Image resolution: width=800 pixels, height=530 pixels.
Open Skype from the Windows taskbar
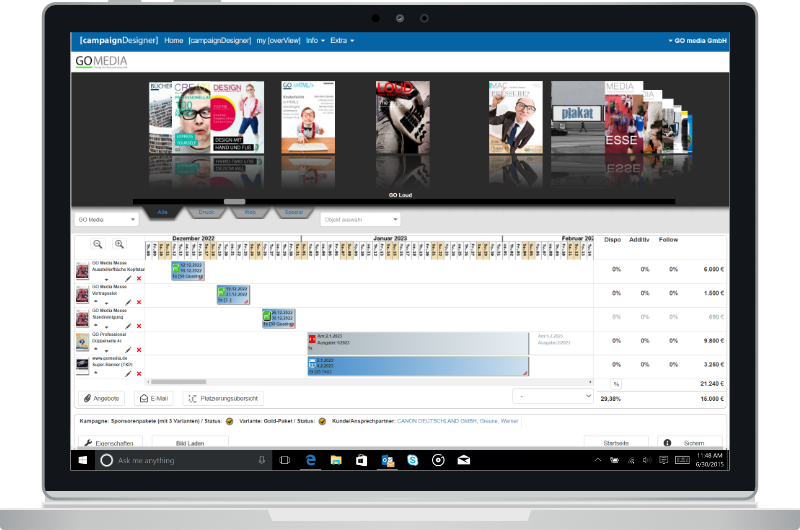click(411, 461)
